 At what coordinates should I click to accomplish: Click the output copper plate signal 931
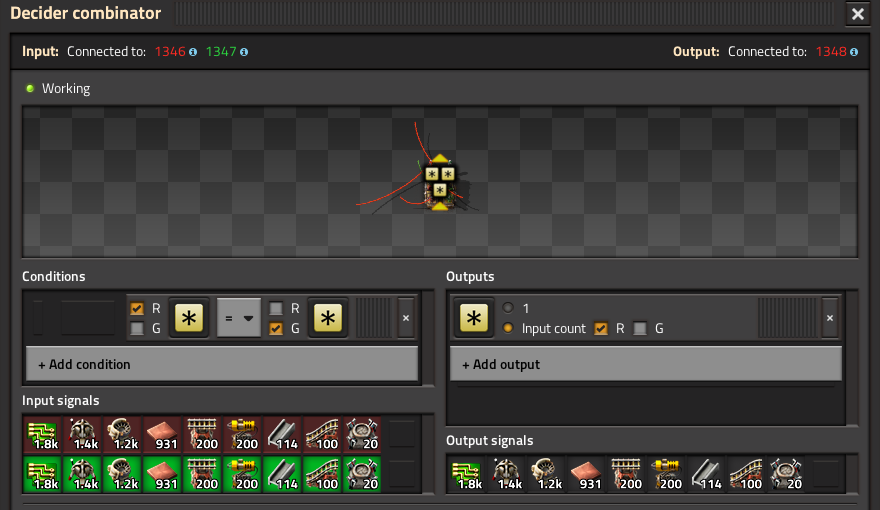pyautogui.click(x=586, y=475)
